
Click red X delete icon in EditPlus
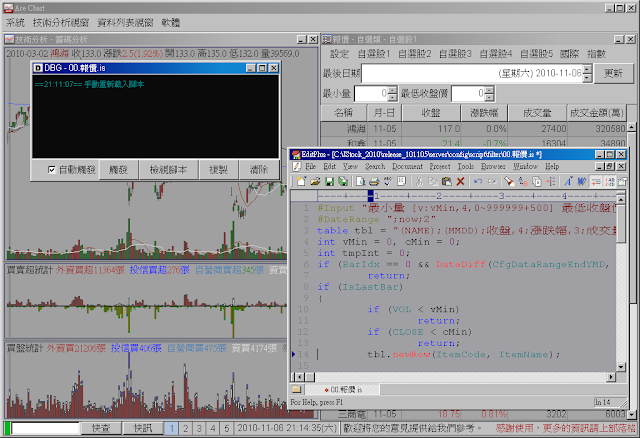click(460, 181)
